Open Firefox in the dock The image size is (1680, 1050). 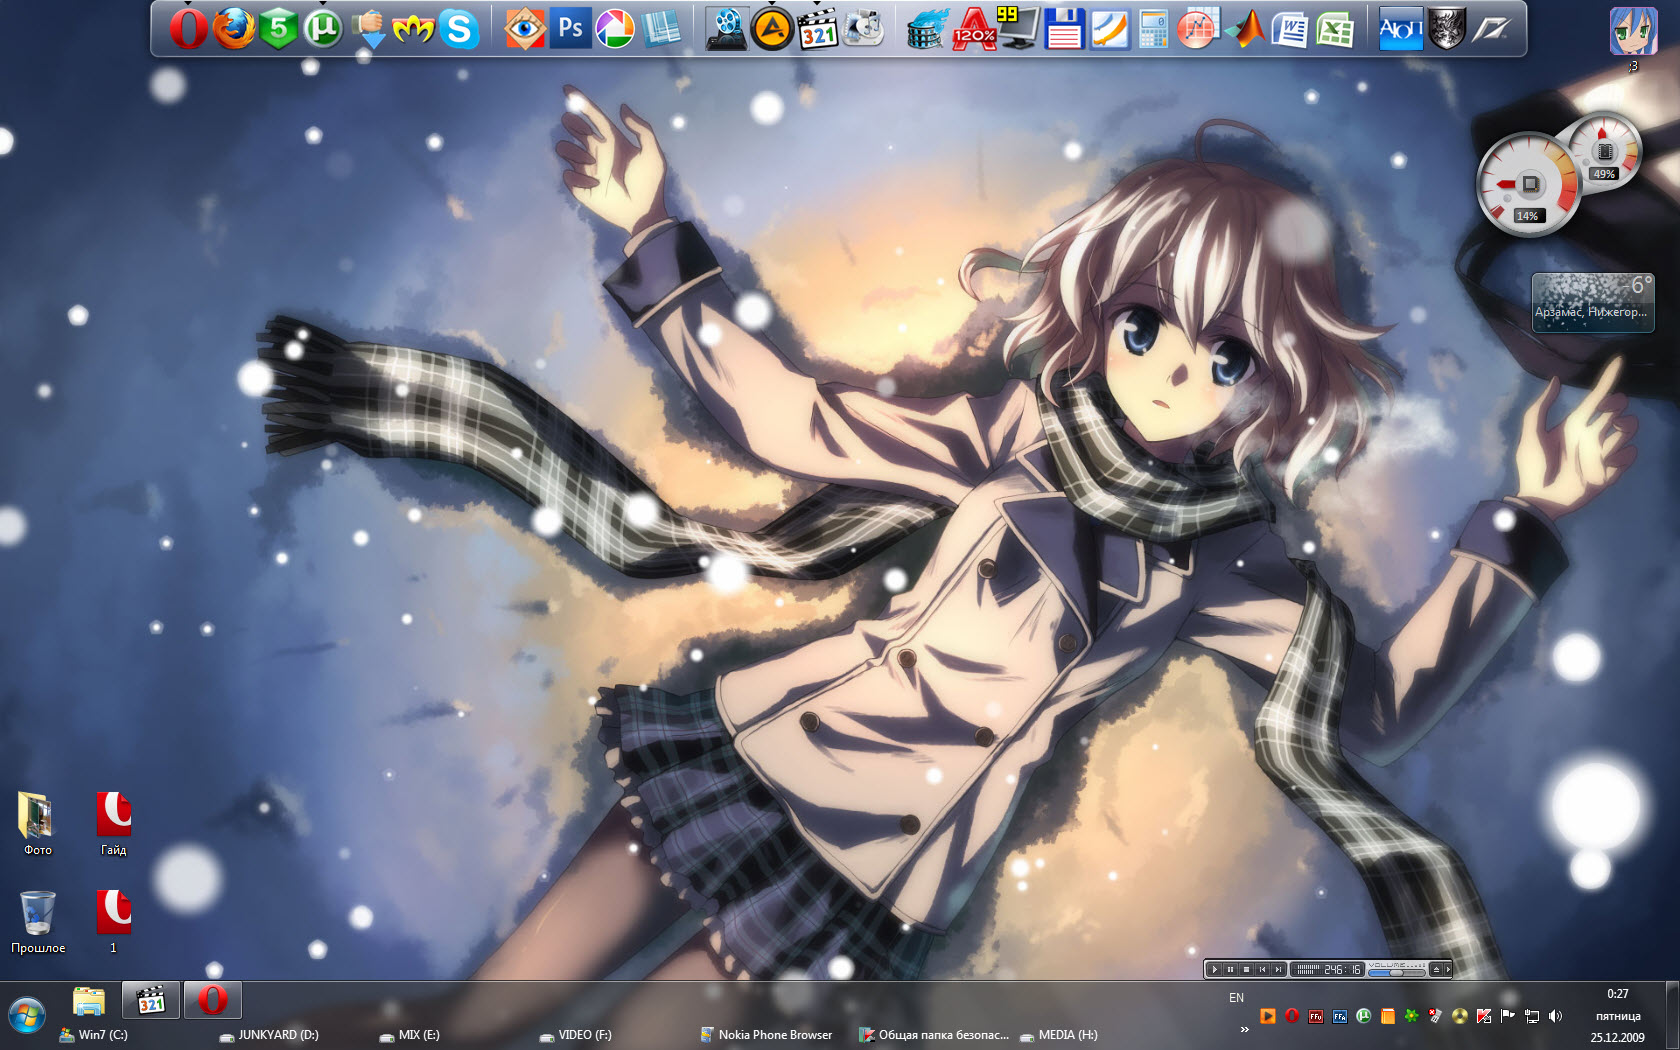click(x=234, y=29)
